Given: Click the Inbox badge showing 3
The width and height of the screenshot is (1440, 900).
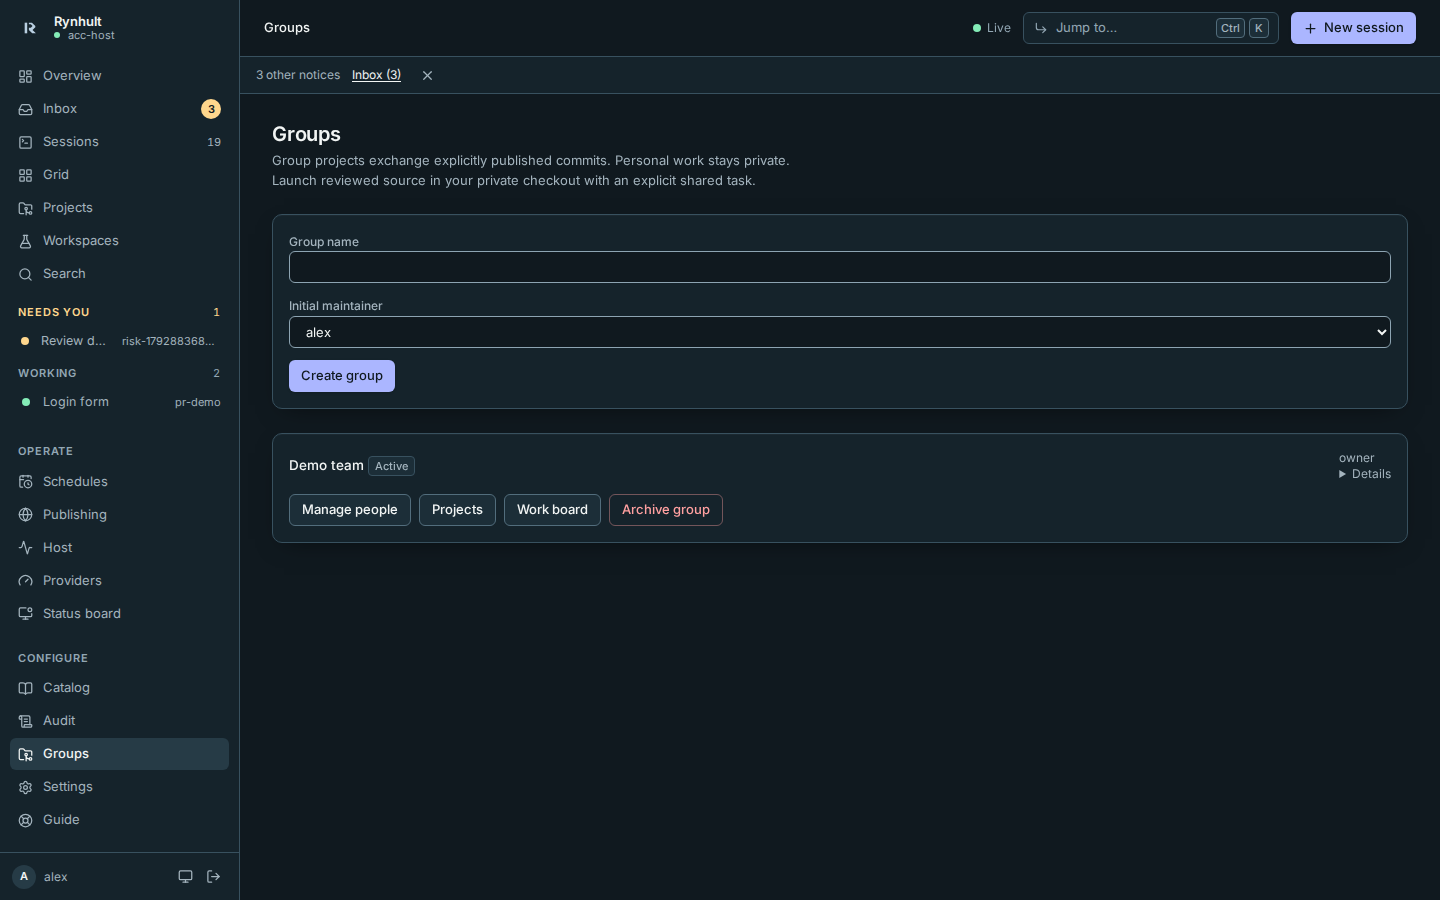Looking at the screenshot, I should [x=211, y=109].
